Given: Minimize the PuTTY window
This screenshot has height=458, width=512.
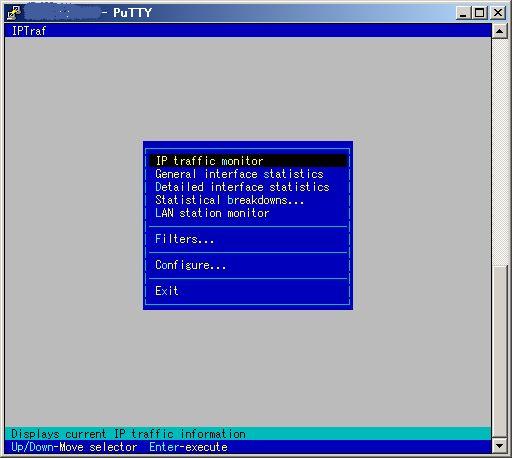Looking at the screenshot, I should coord(463,13).
